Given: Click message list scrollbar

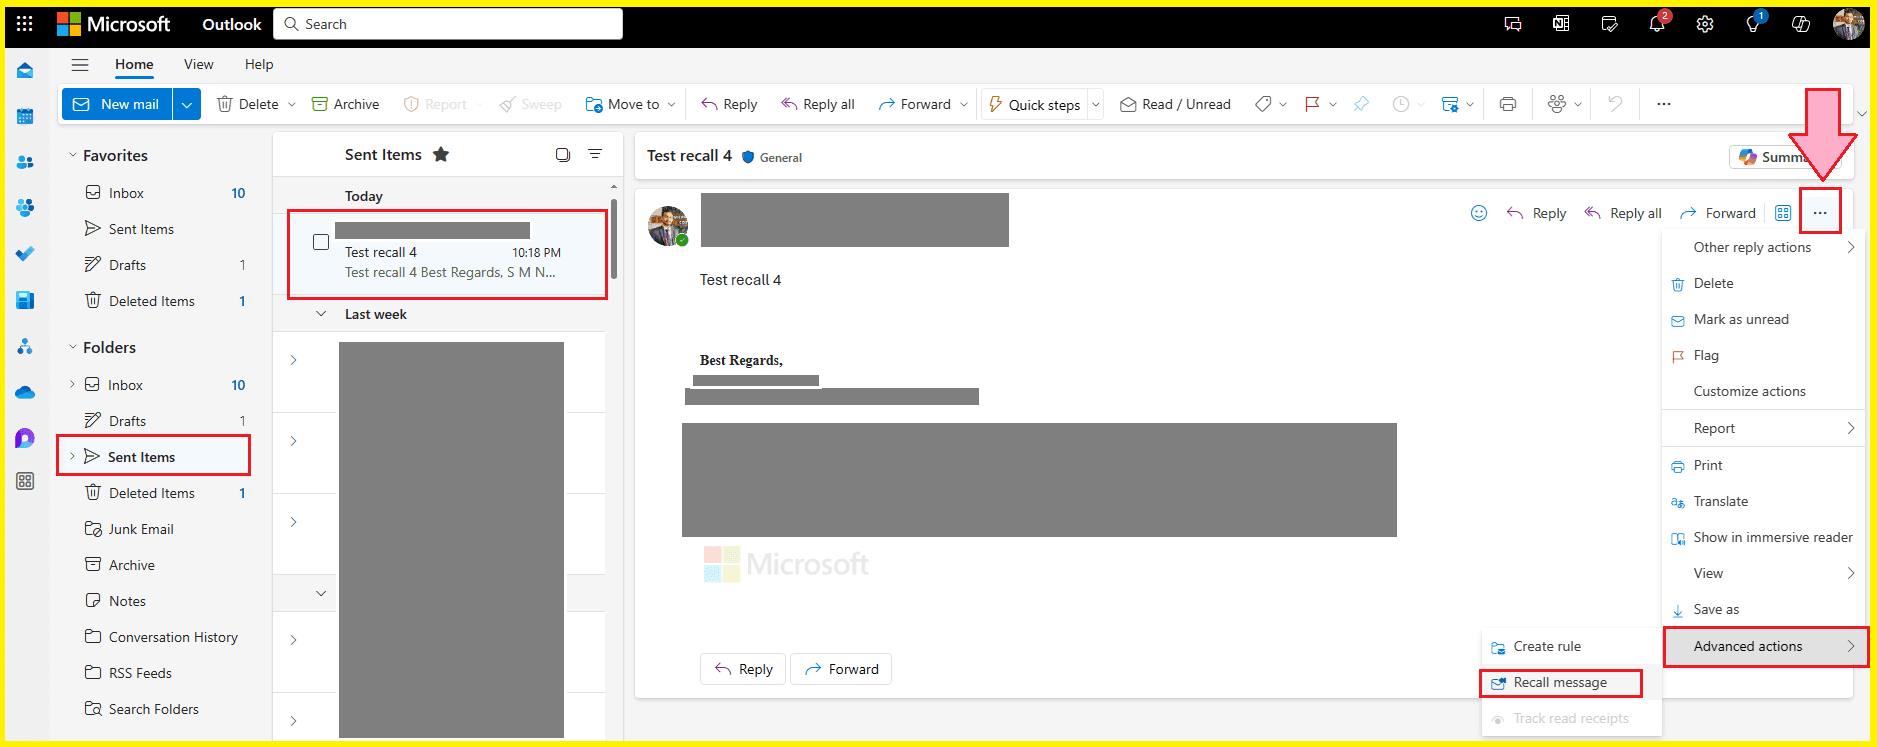Looking at the screenshot, I should (614, 240).
